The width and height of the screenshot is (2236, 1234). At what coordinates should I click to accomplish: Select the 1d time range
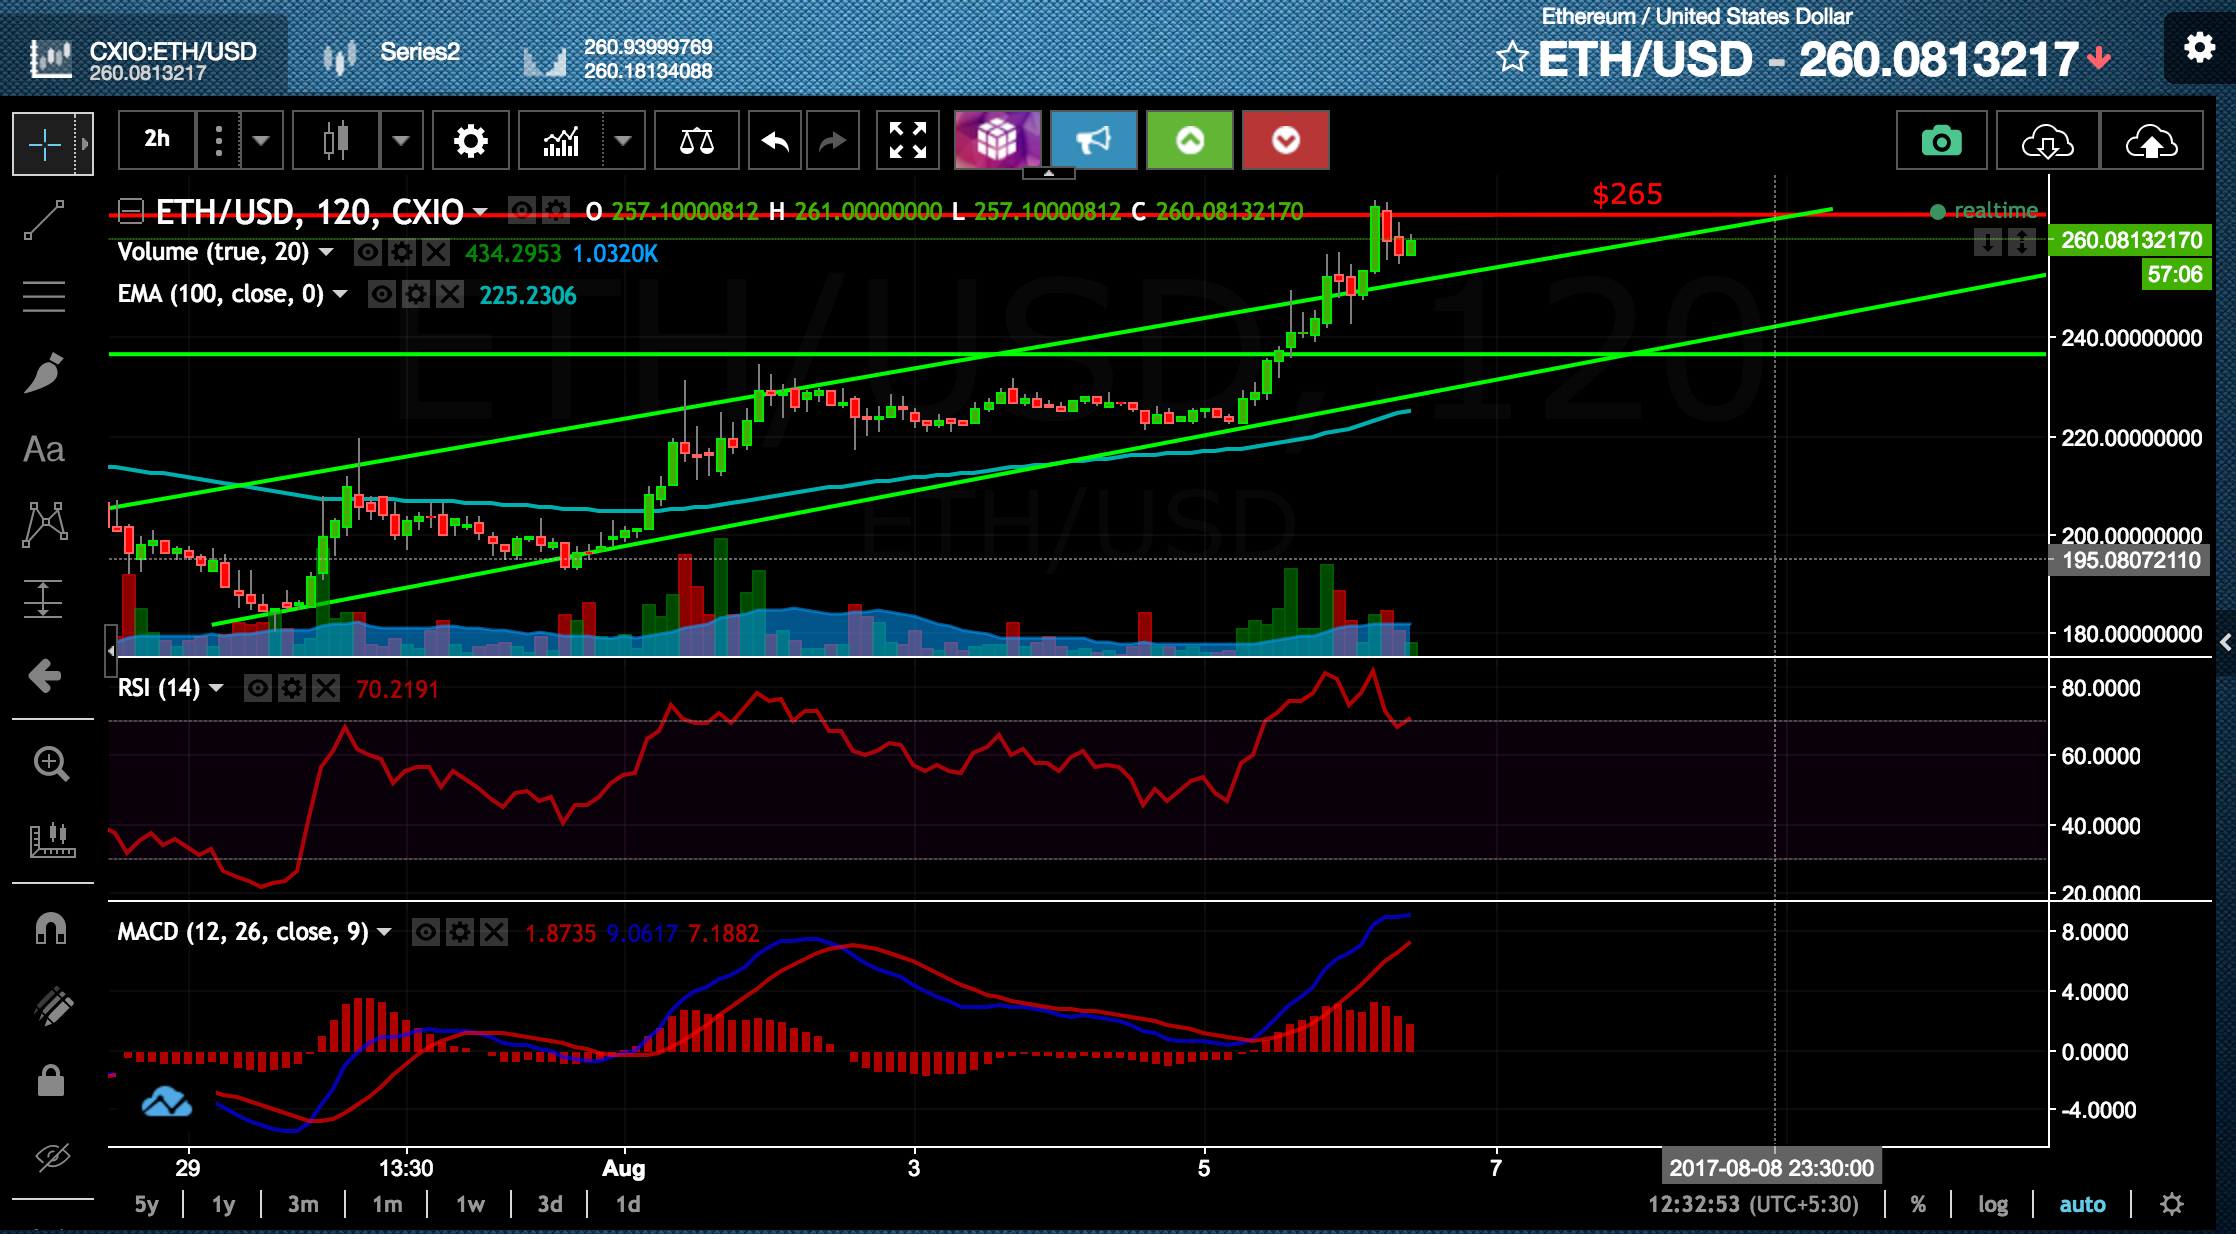(x=628, y=1204)
